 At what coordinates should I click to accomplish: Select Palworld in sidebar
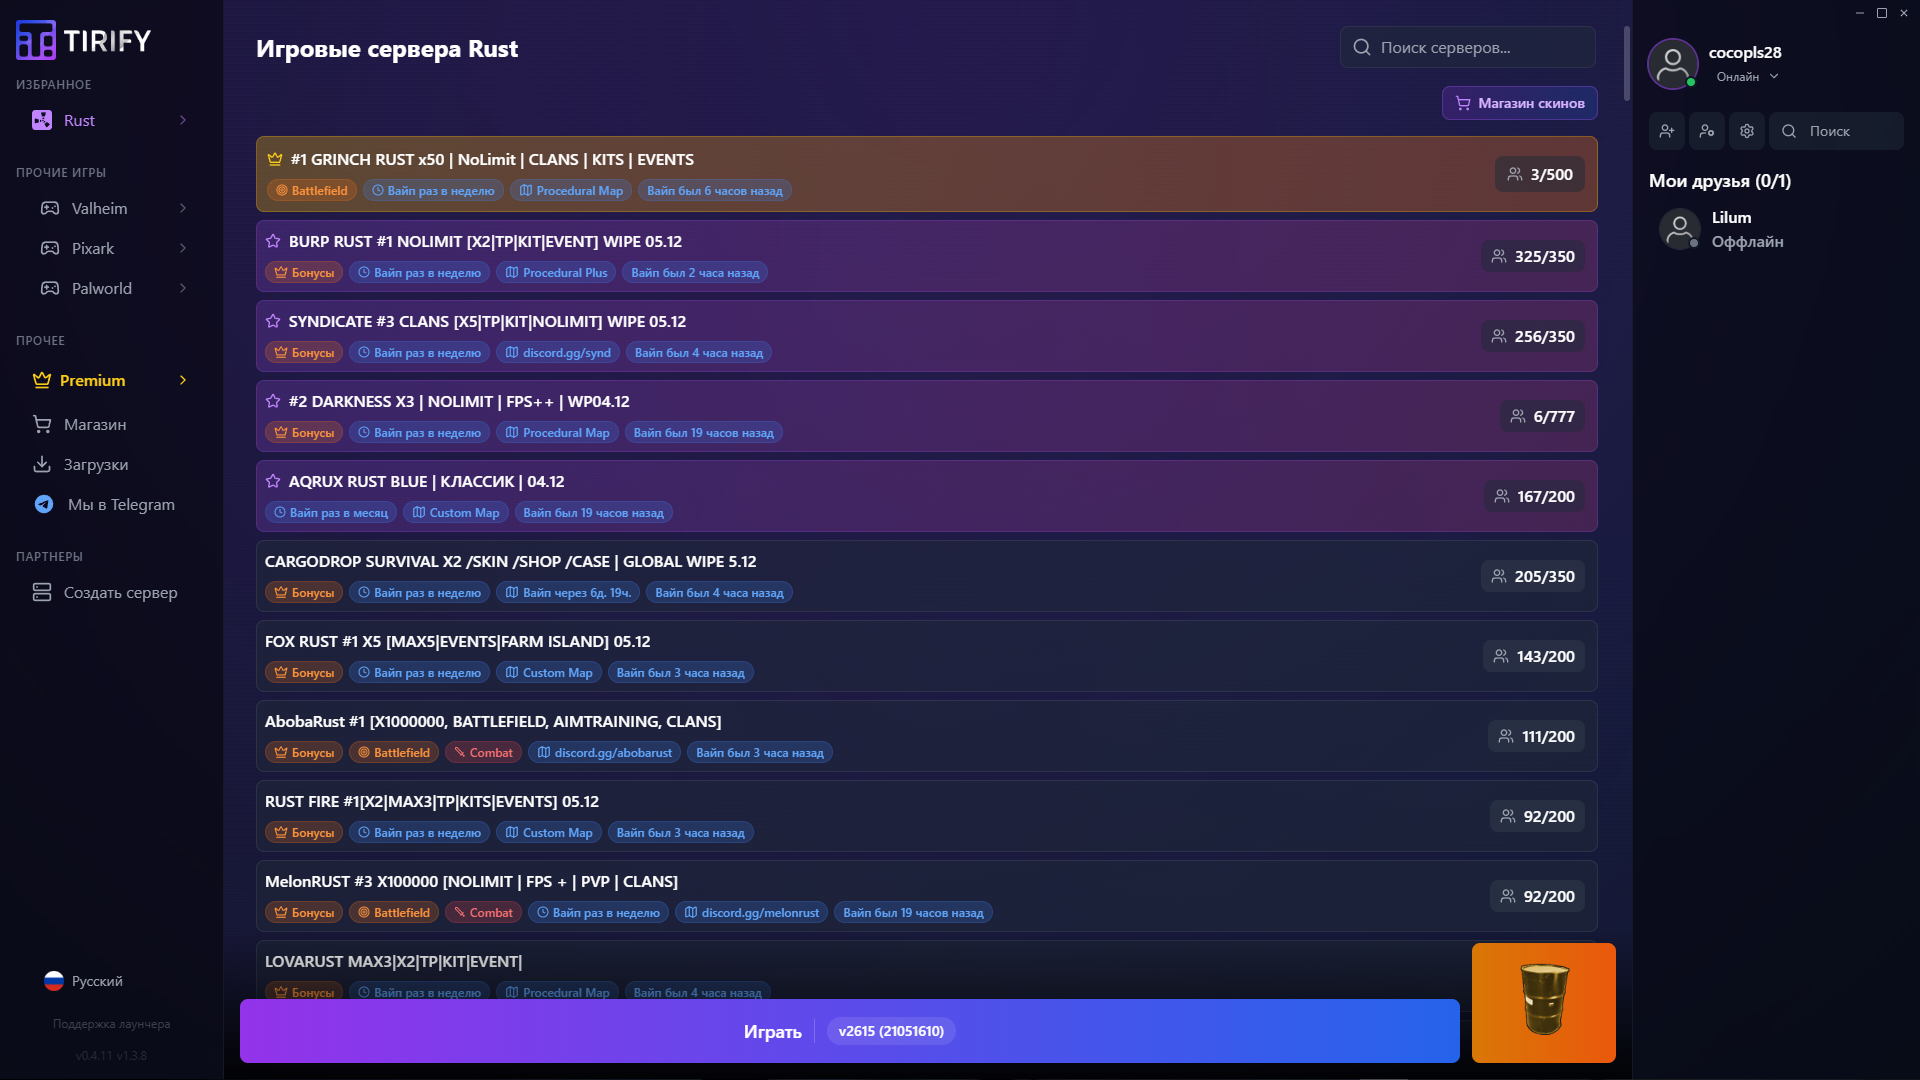point(101,288)
